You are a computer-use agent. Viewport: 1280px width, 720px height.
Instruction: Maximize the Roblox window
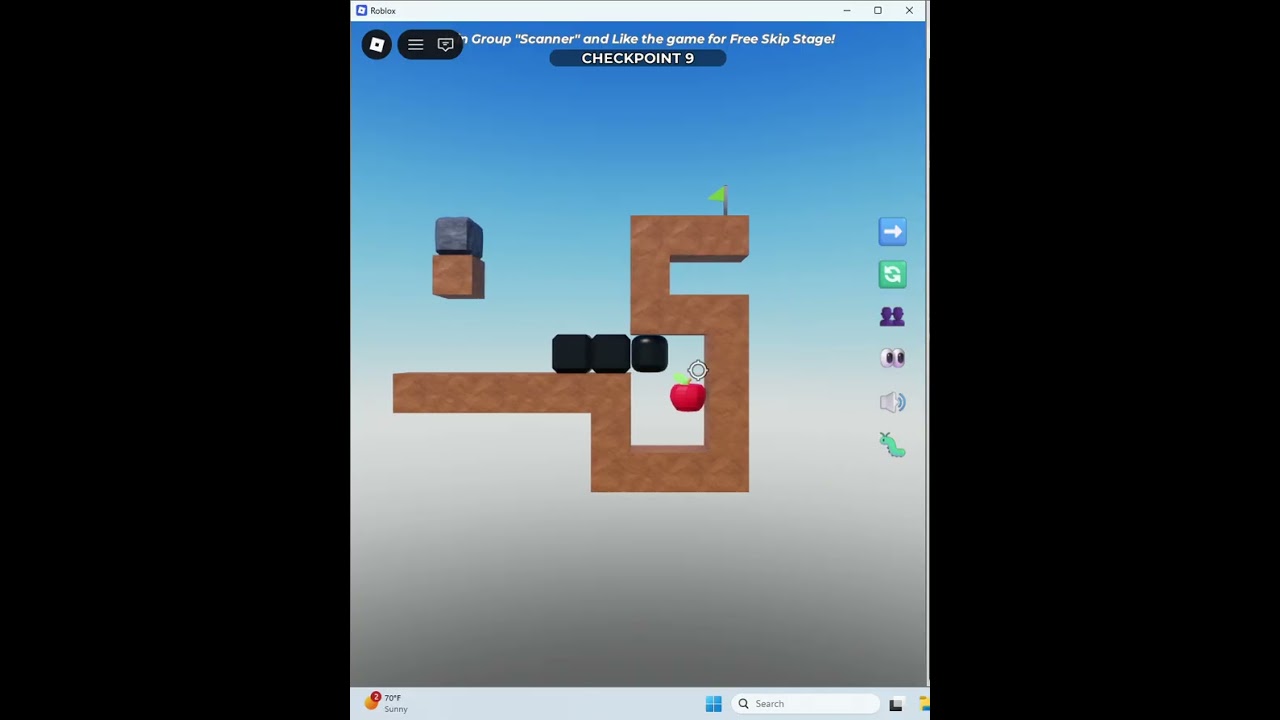click(878, 10)
